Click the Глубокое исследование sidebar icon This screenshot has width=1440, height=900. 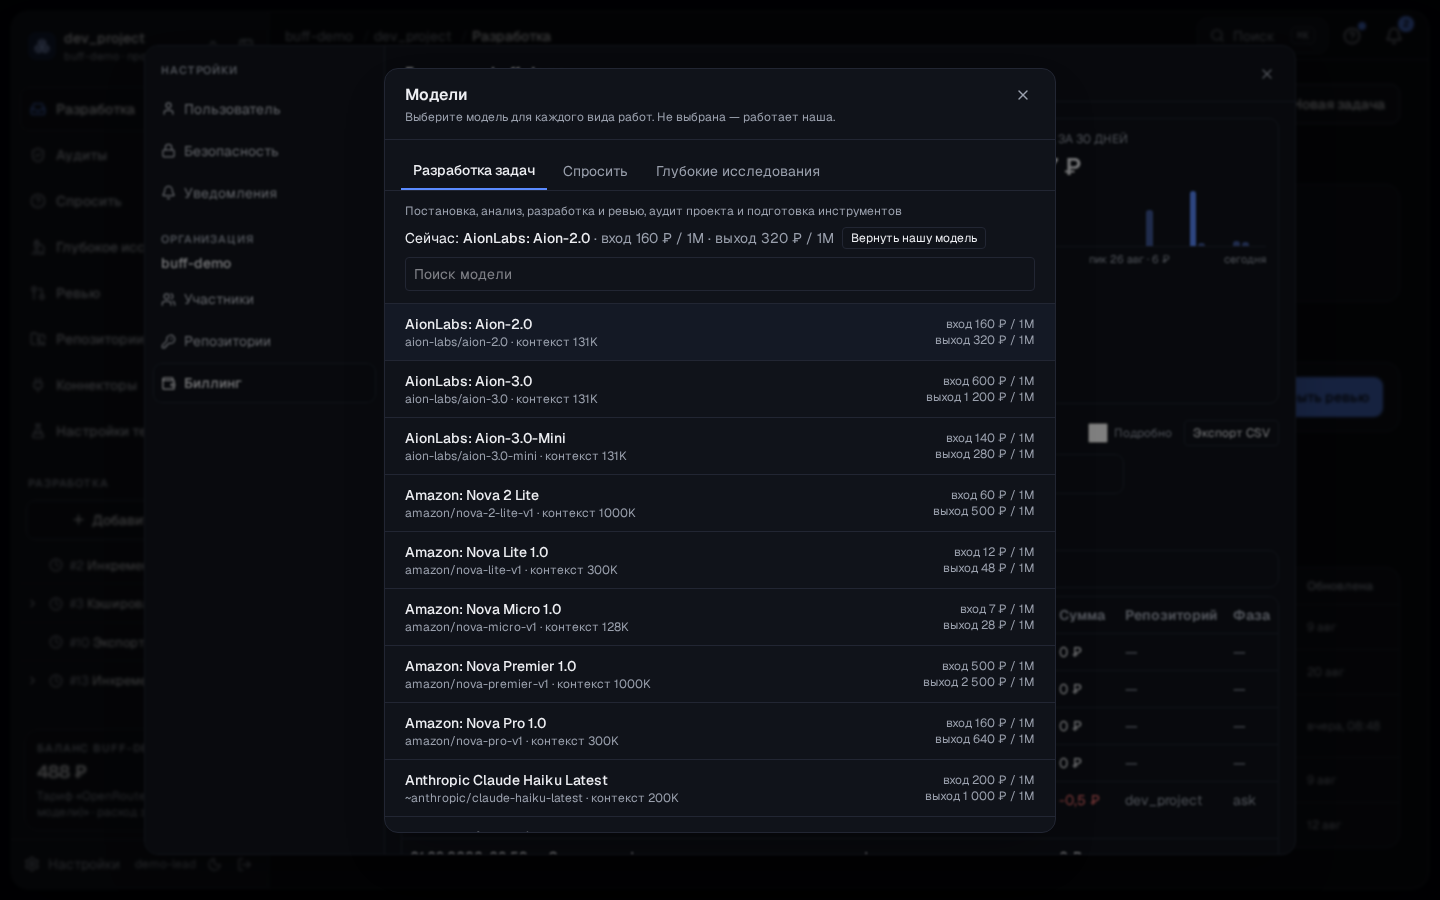(38, 247)
